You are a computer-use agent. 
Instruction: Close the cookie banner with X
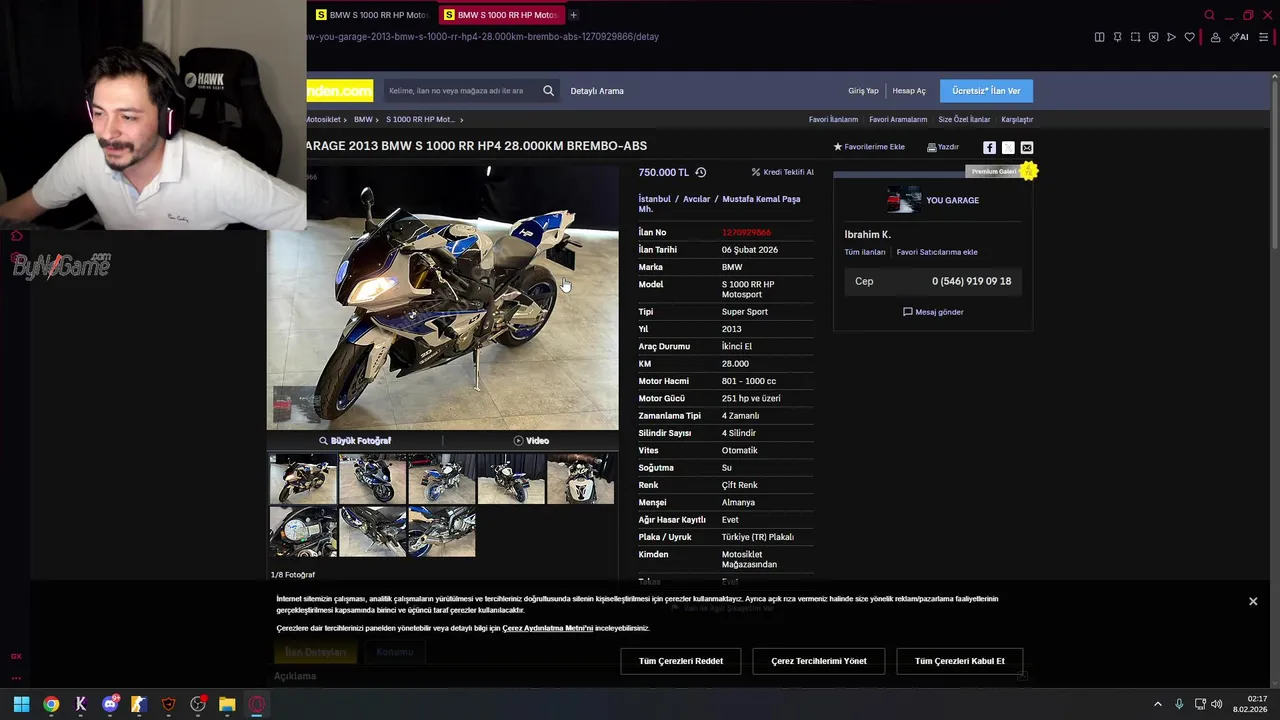[1253, 601]
